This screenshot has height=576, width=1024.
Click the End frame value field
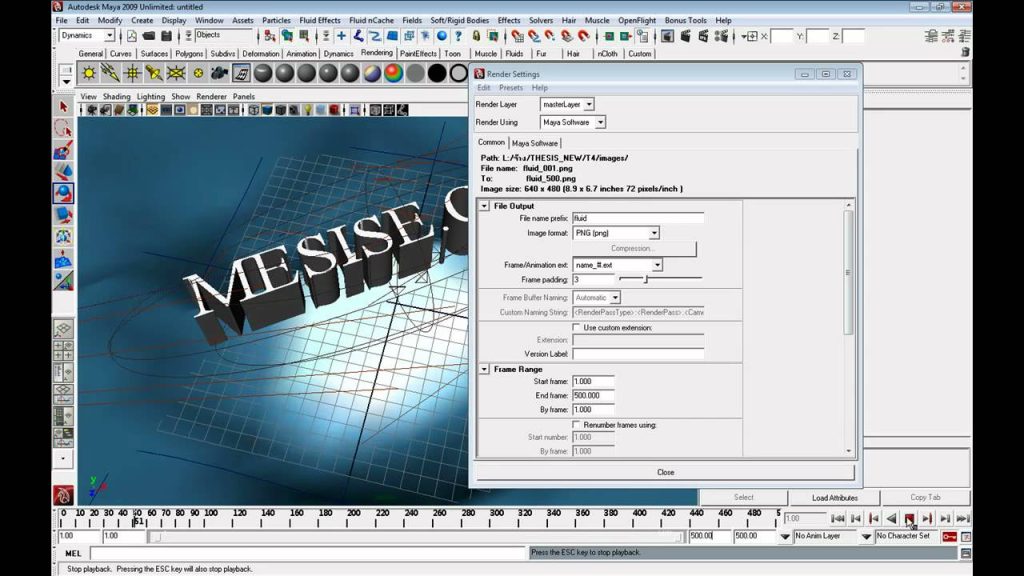[x=593, y=395]
